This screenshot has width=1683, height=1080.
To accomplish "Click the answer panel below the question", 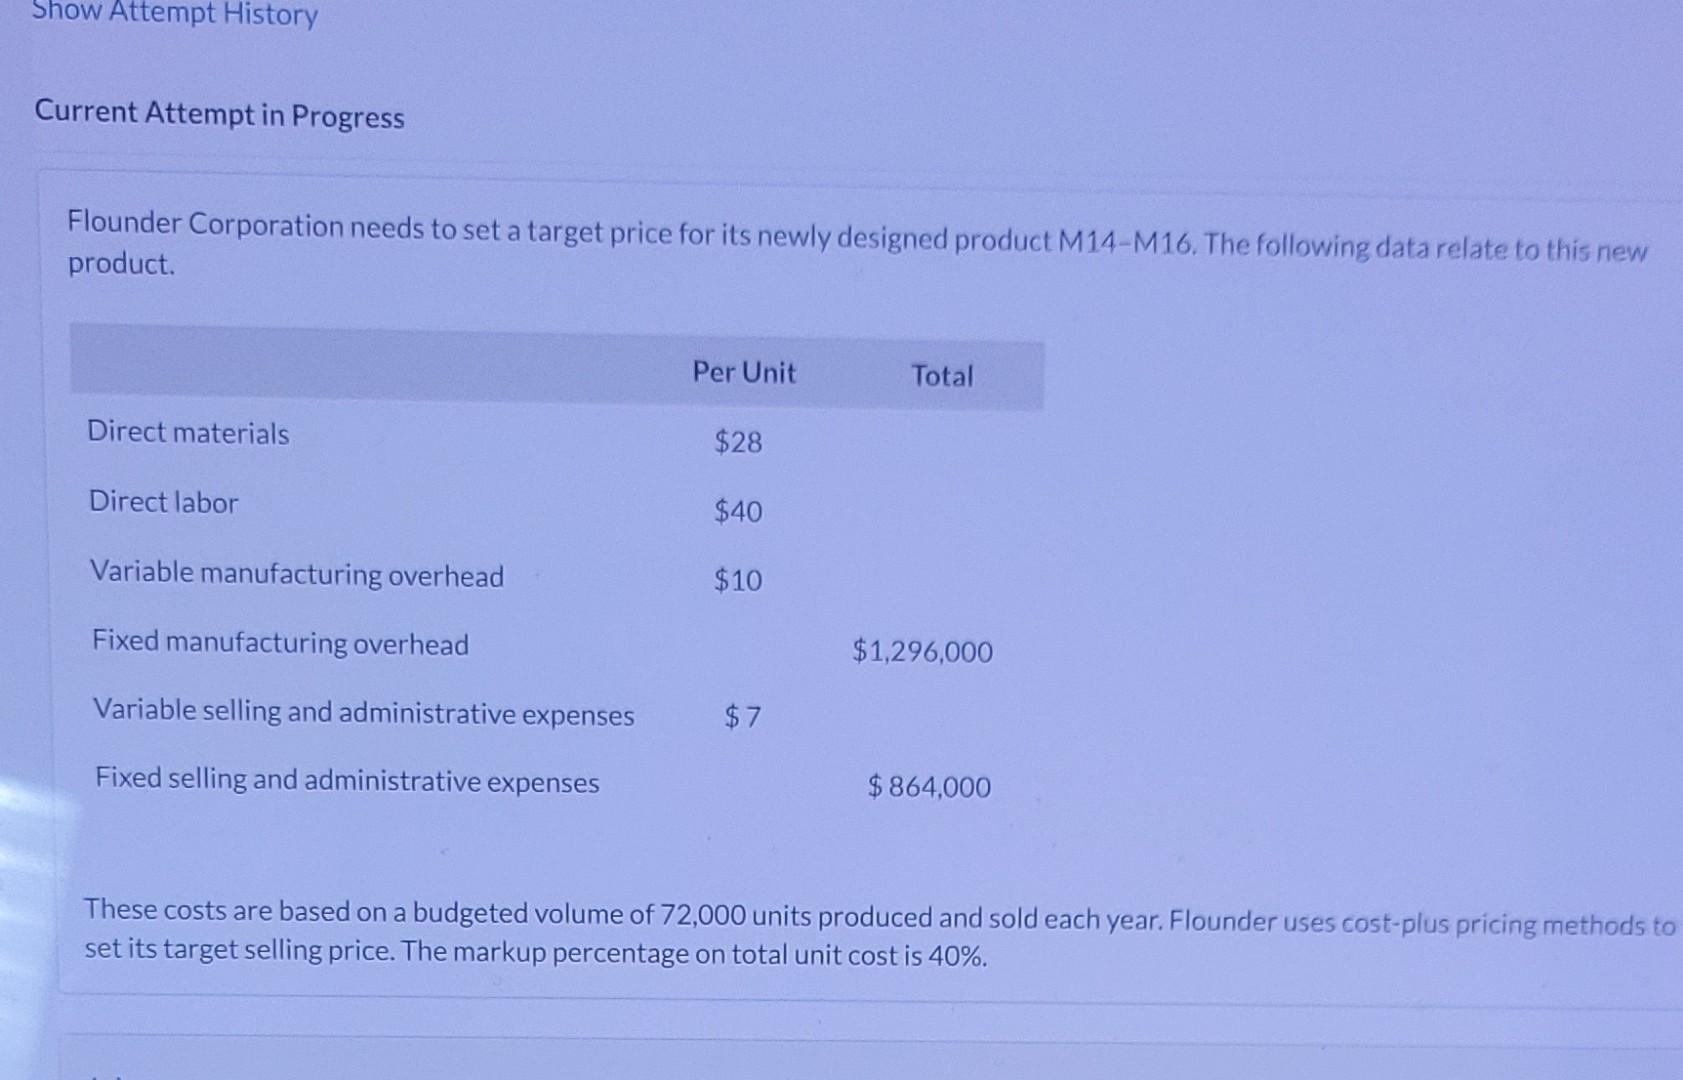I will tap(870, 1058).
